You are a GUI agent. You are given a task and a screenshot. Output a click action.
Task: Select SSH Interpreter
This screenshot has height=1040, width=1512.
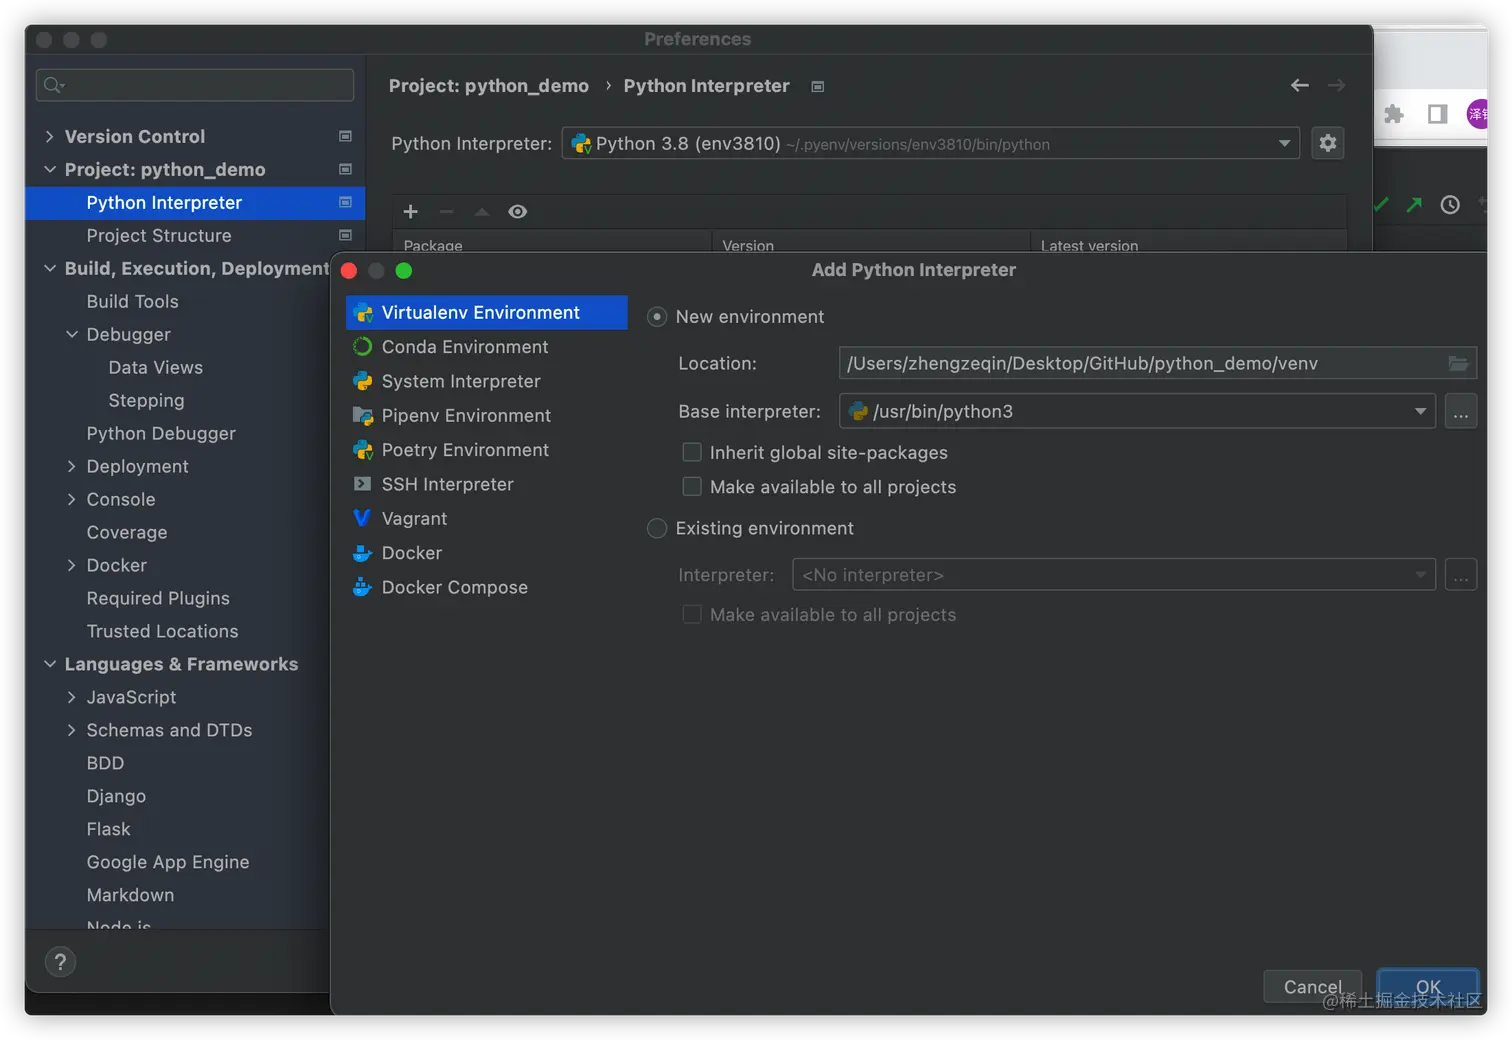point(487,485)
